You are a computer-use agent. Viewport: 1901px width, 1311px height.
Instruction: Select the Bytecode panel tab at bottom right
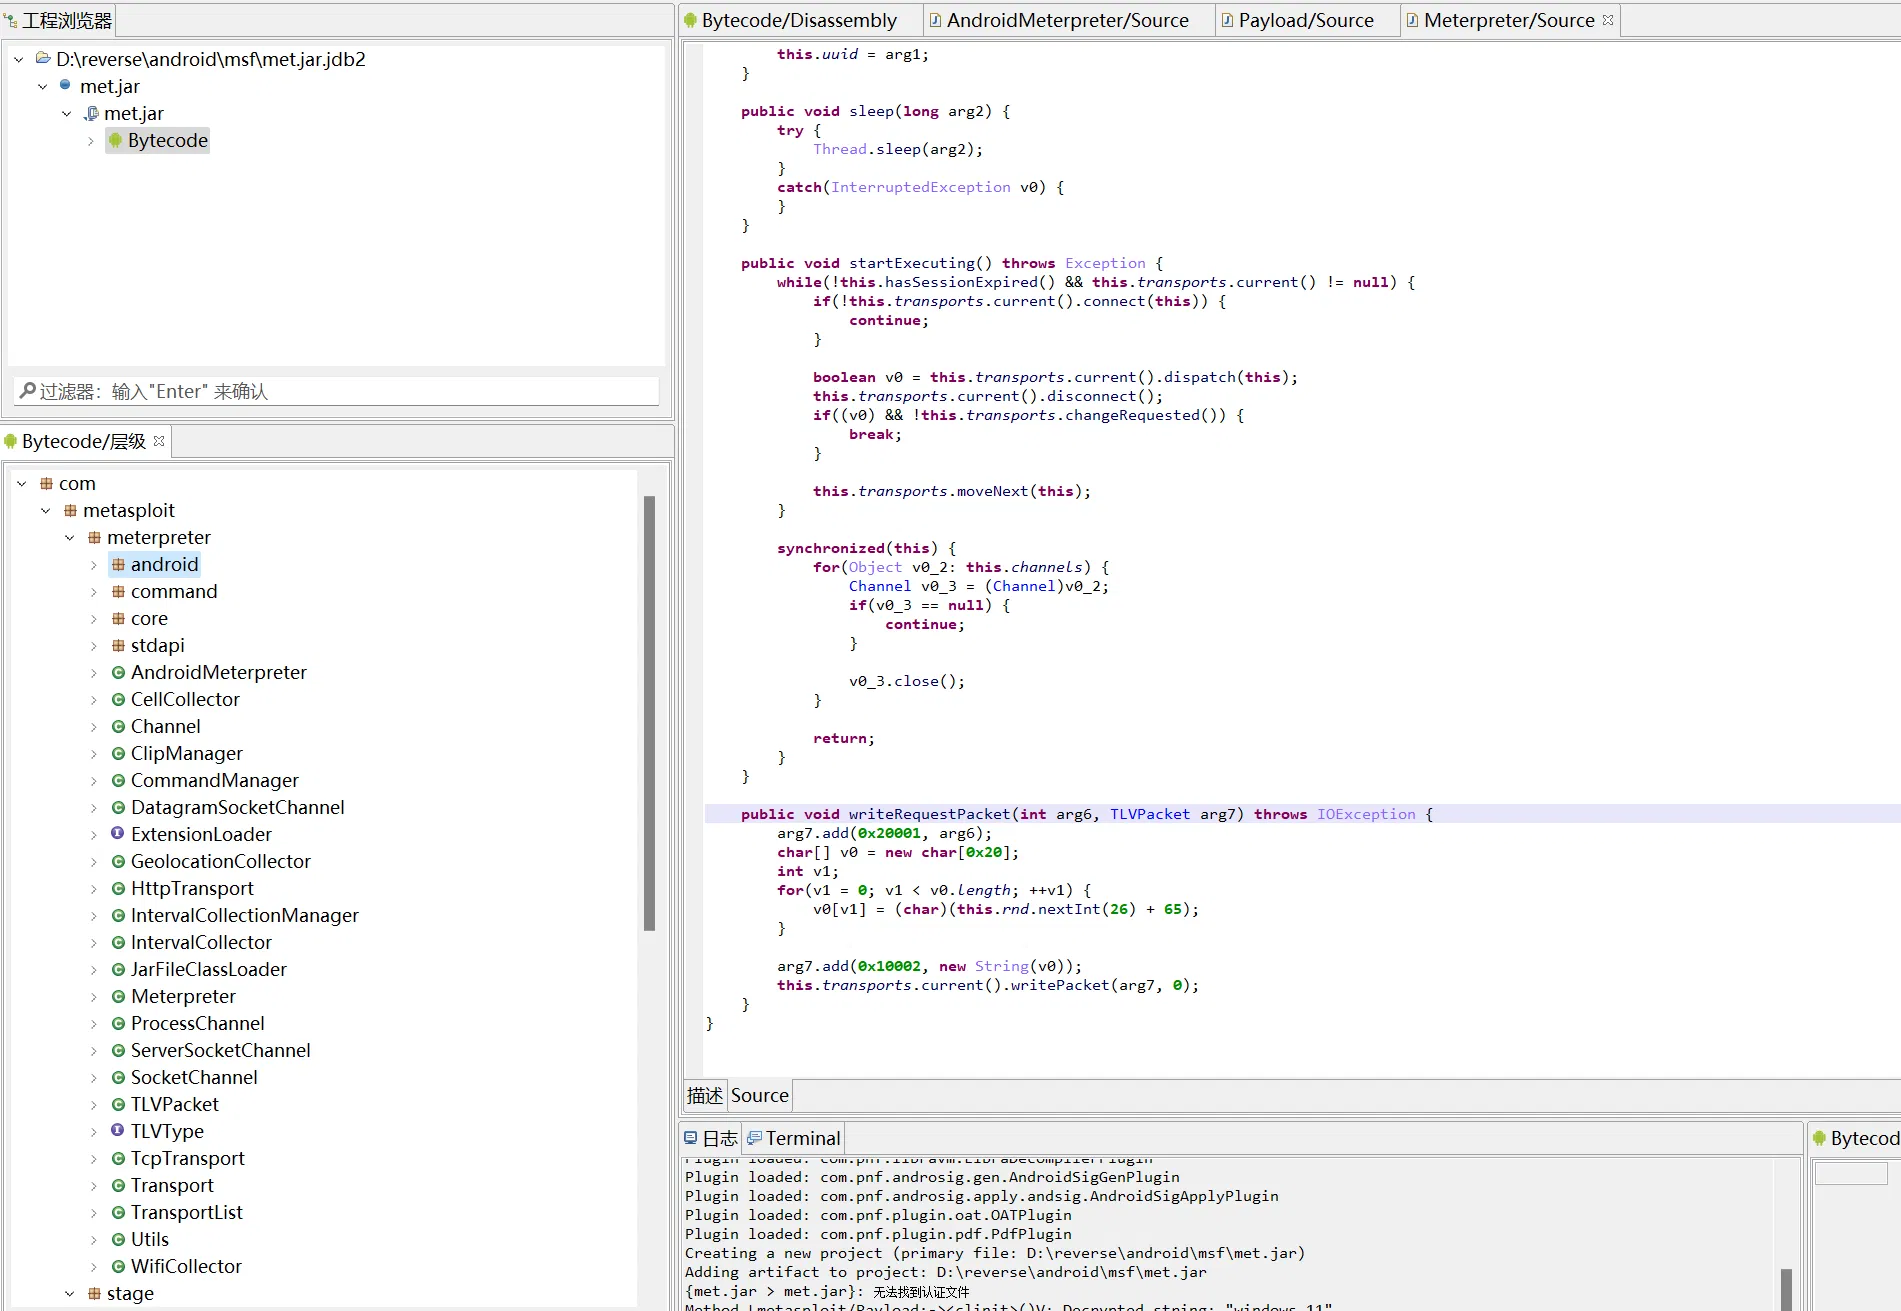coord(1856,1138)
